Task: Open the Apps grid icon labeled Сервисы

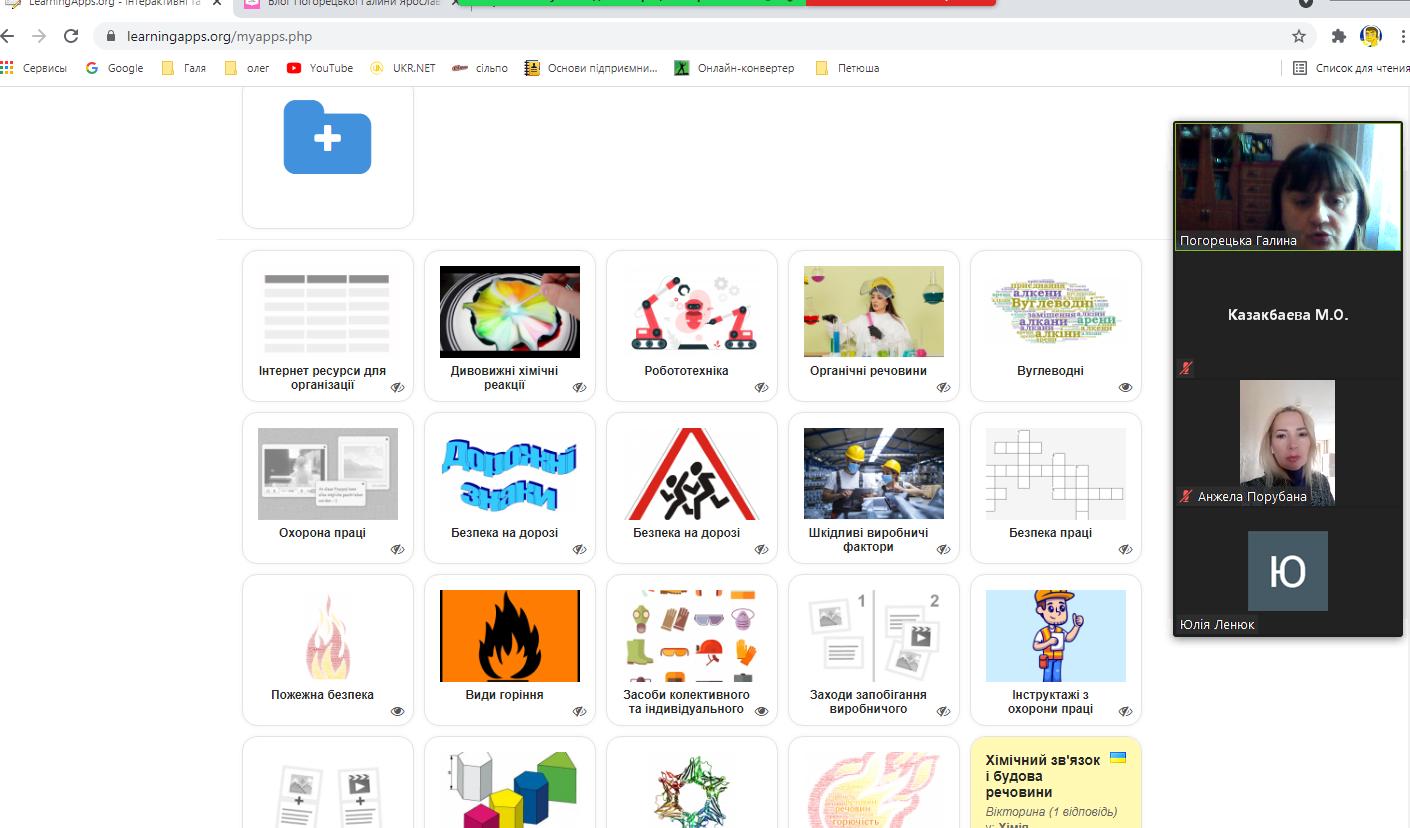Action: click(x=8, y=68)
